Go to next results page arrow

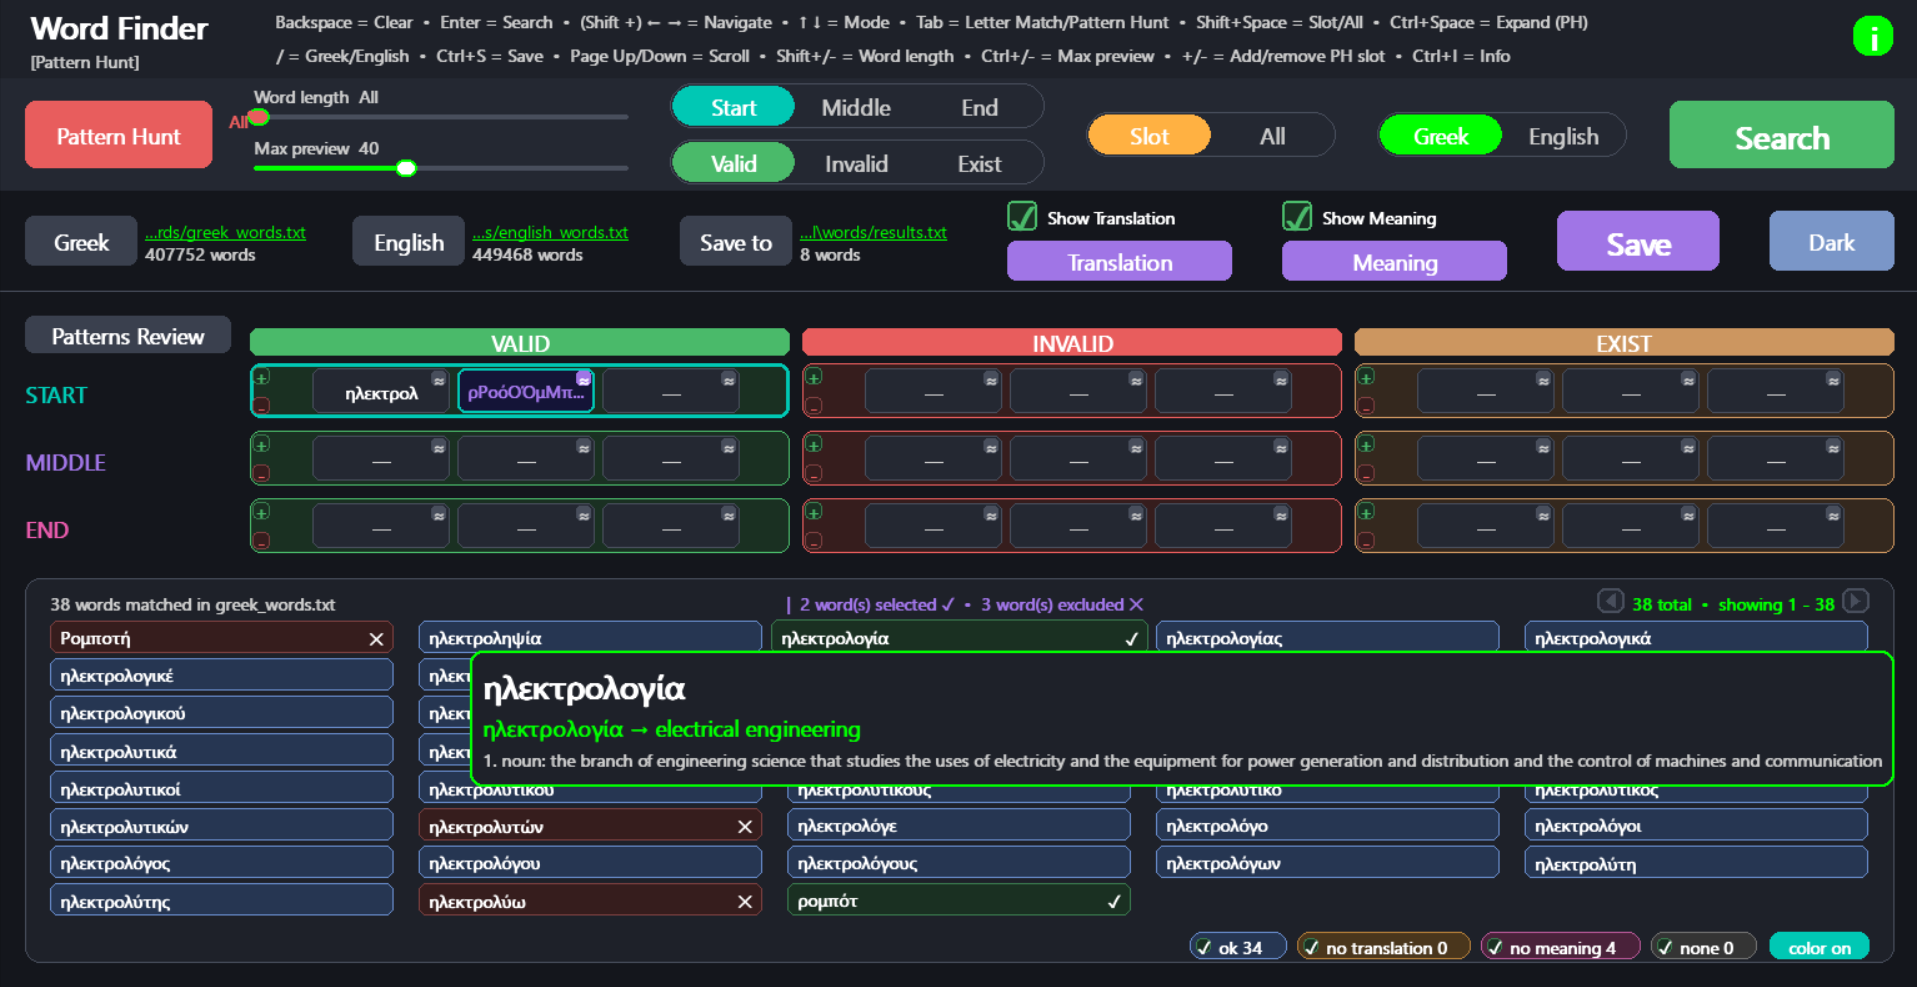tap(1855, 601)
